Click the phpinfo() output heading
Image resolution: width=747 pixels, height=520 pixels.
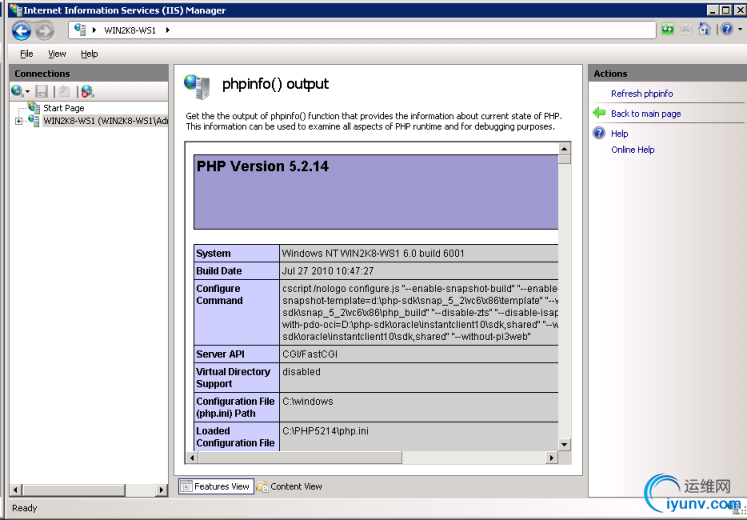pyautogui.click(x=275, y=84)
